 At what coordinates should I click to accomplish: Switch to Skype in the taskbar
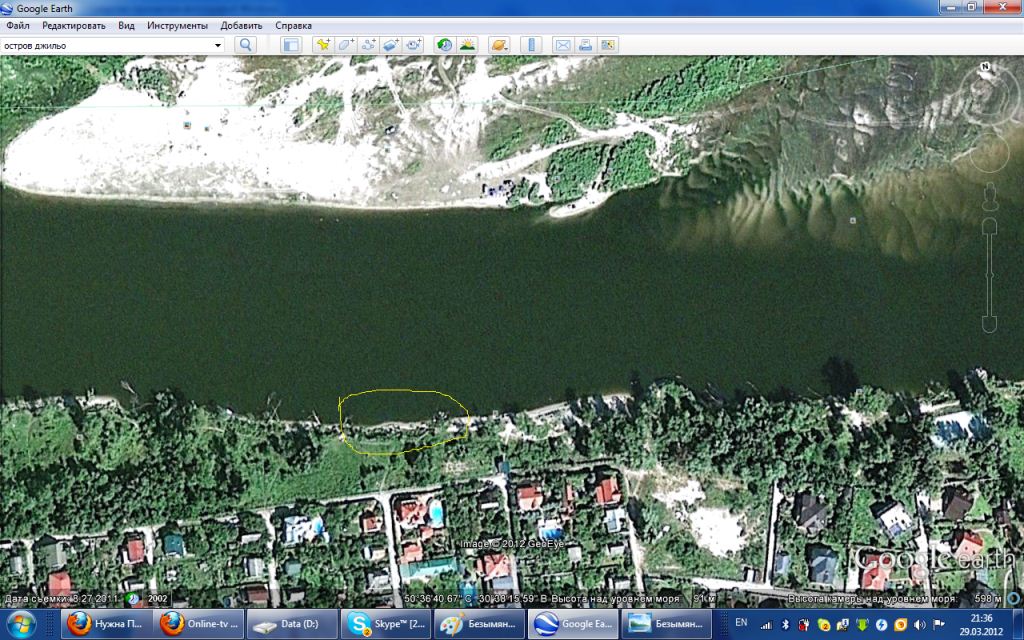(x=384, y=624)
